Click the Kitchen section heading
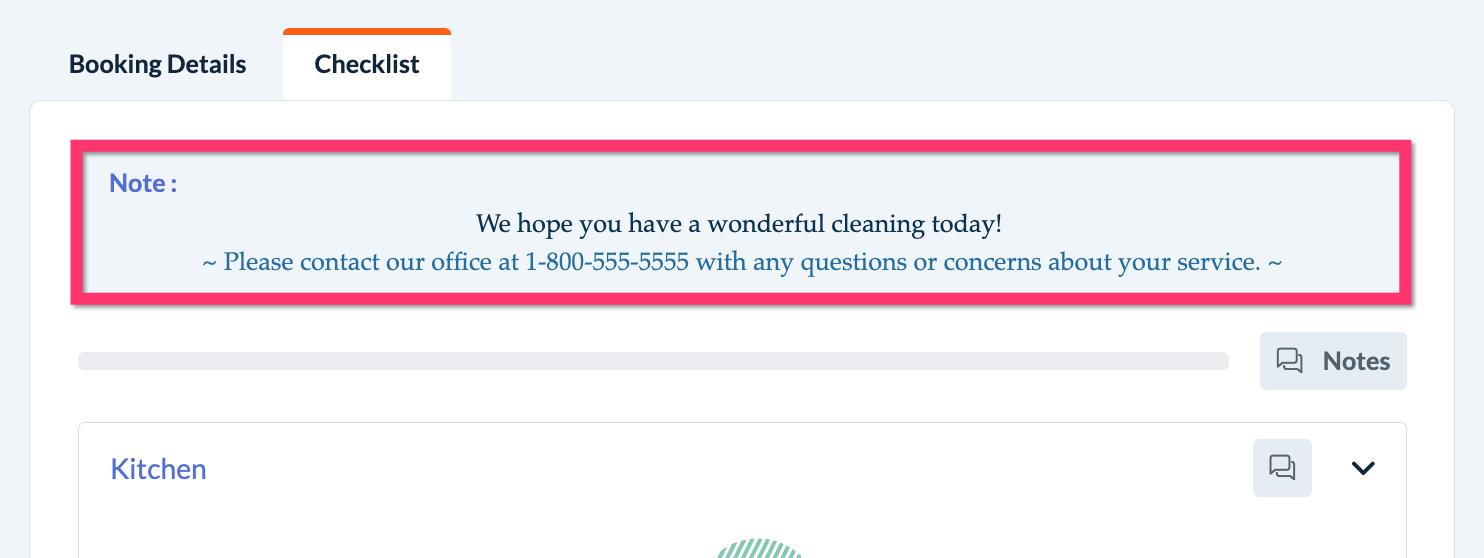The width and height of the screenshot is (1484, 558). coord(158,469)
